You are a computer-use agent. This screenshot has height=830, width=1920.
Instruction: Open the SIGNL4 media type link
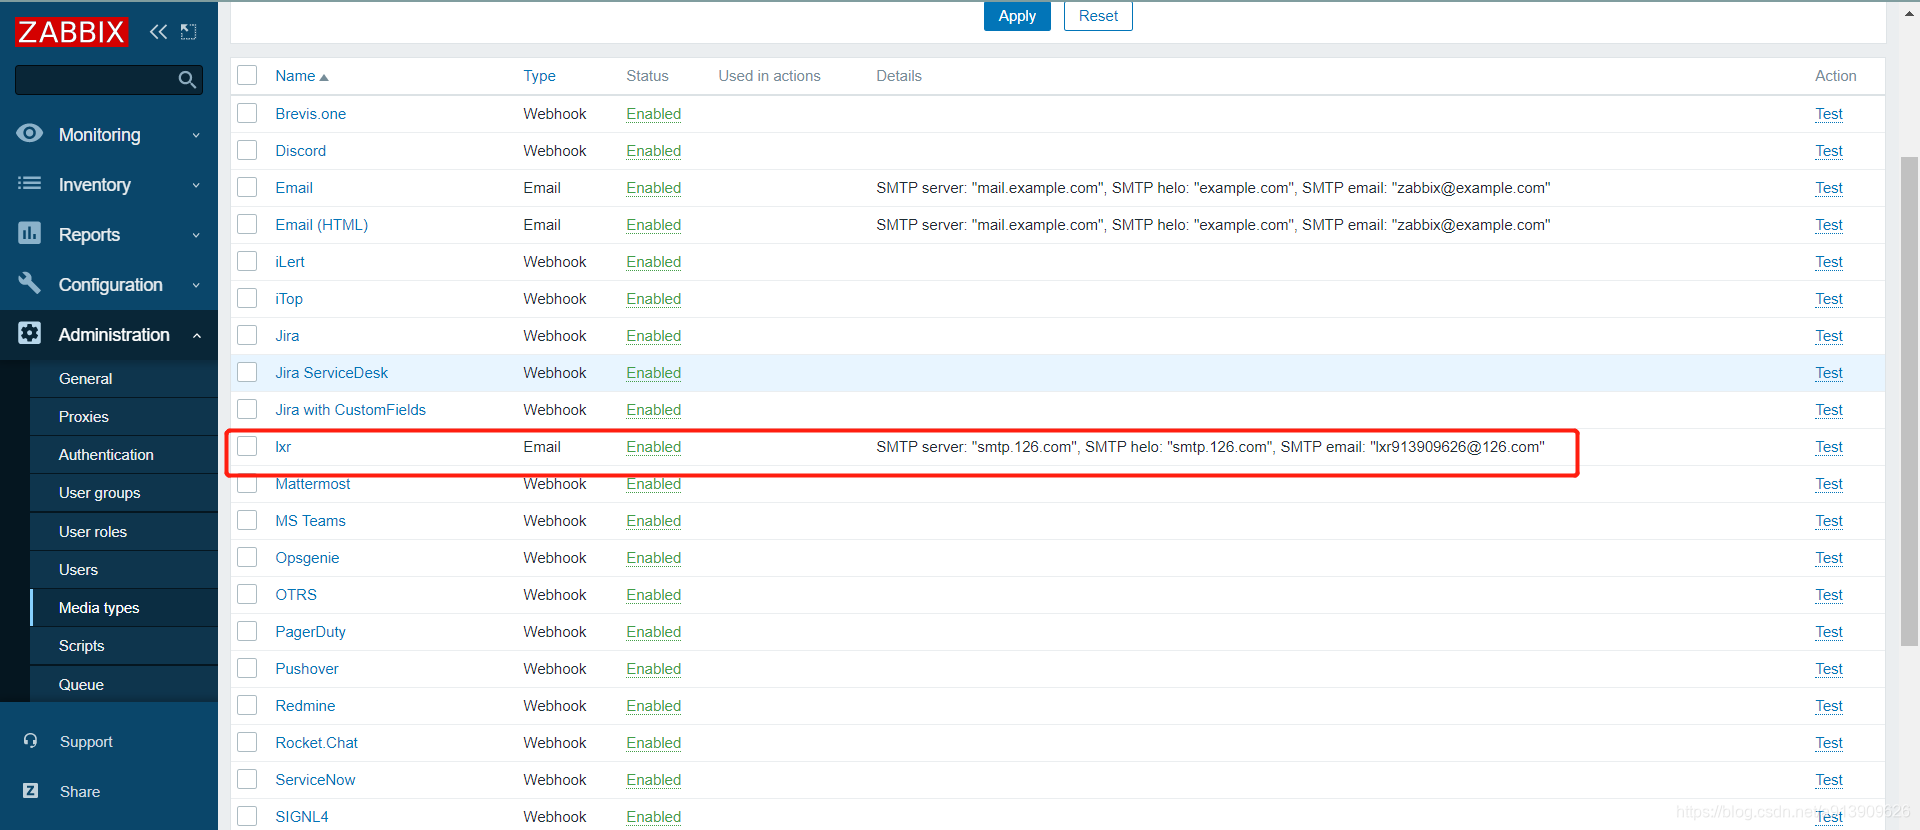click(302, 816)
